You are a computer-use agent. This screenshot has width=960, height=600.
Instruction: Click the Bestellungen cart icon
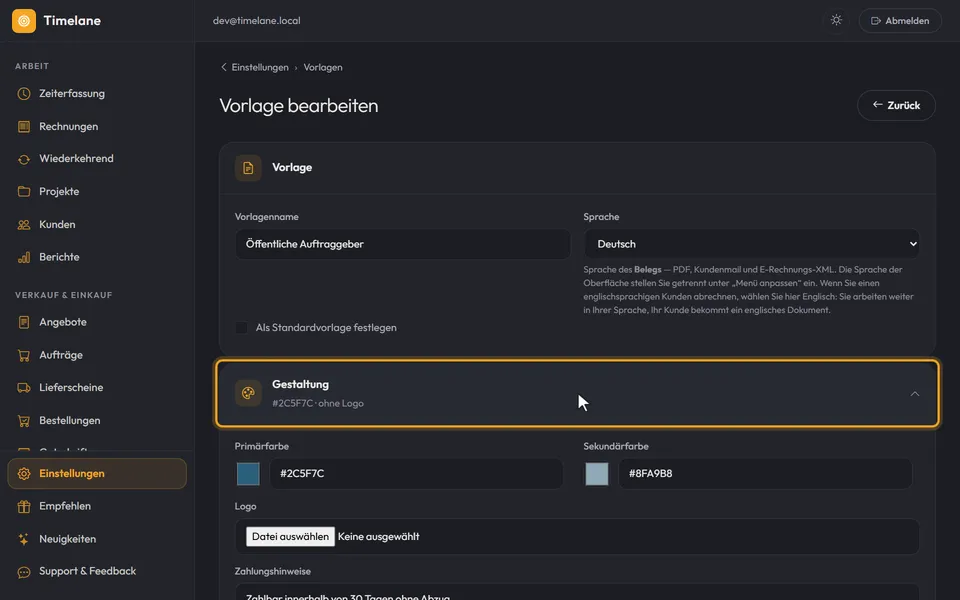click(x=24, y=421)
